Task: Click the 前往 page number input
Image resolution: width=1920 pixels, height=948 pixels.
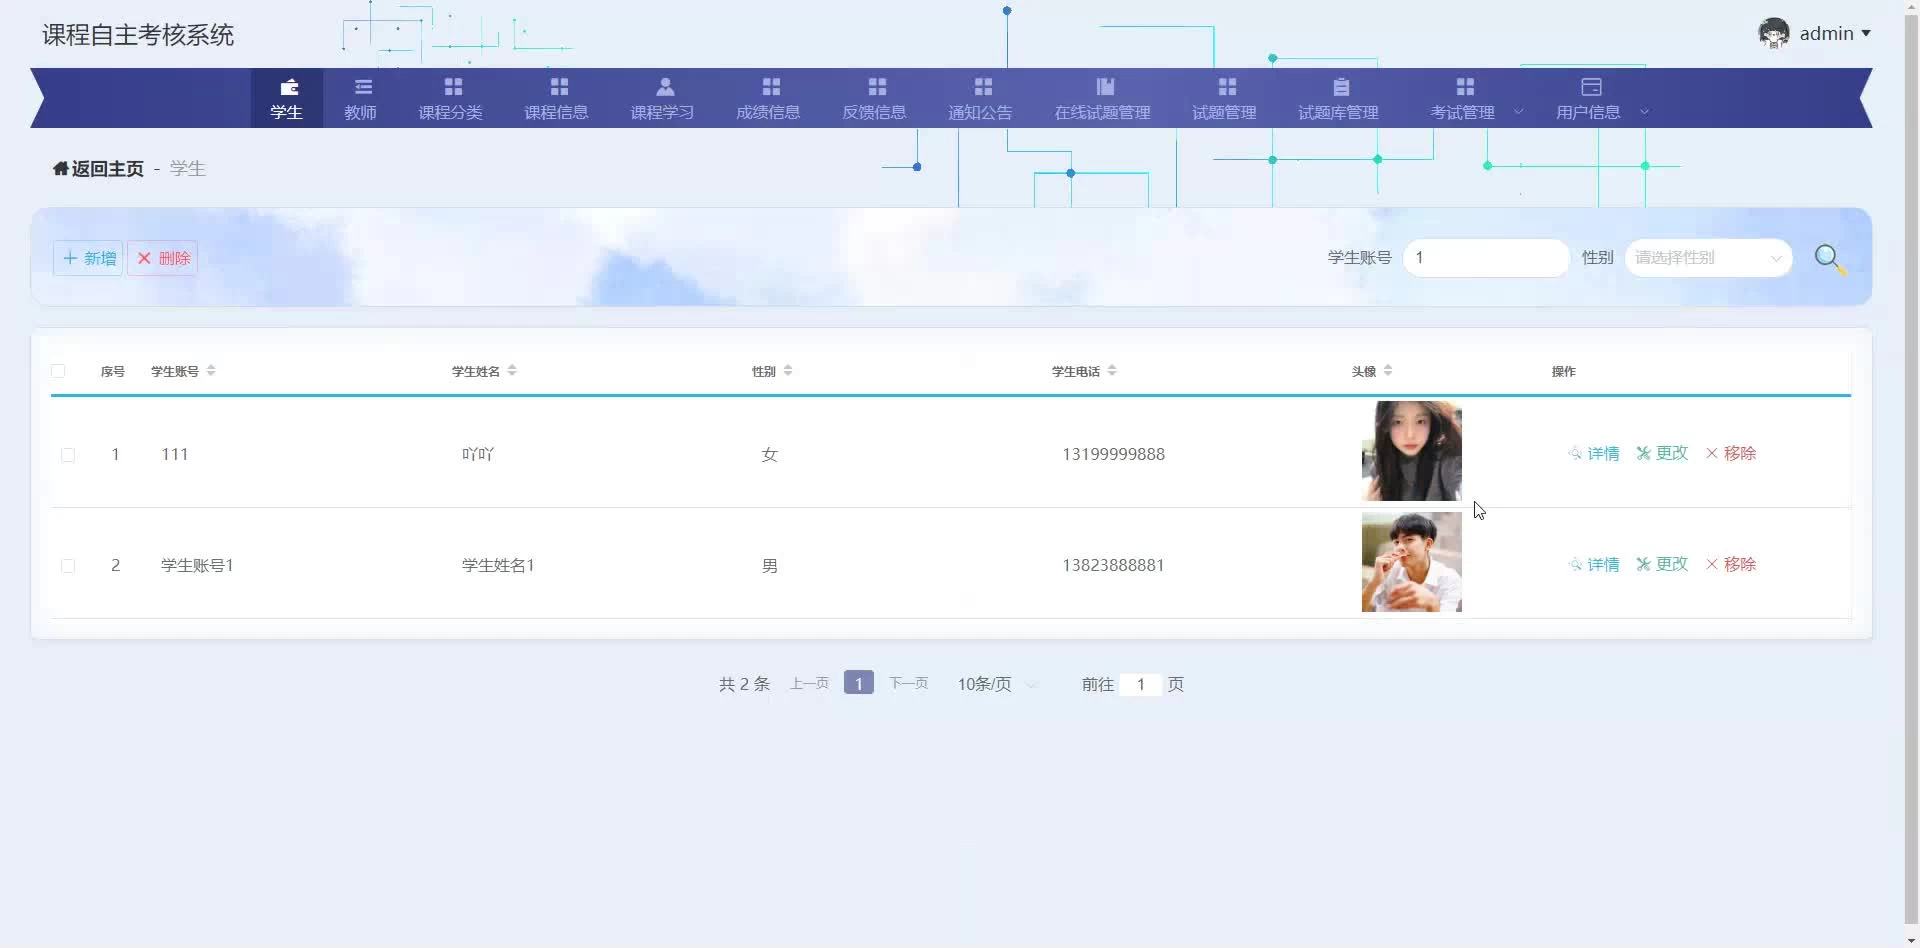Action: tap(1140, 684)
